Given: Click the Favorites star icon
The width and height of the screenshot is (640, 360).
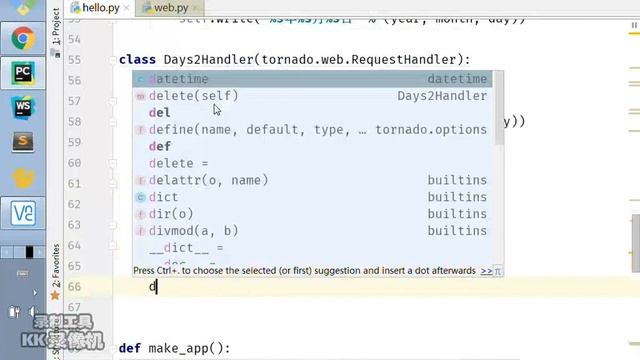Looking at the screenshot, I should click(x=55, y=296).
